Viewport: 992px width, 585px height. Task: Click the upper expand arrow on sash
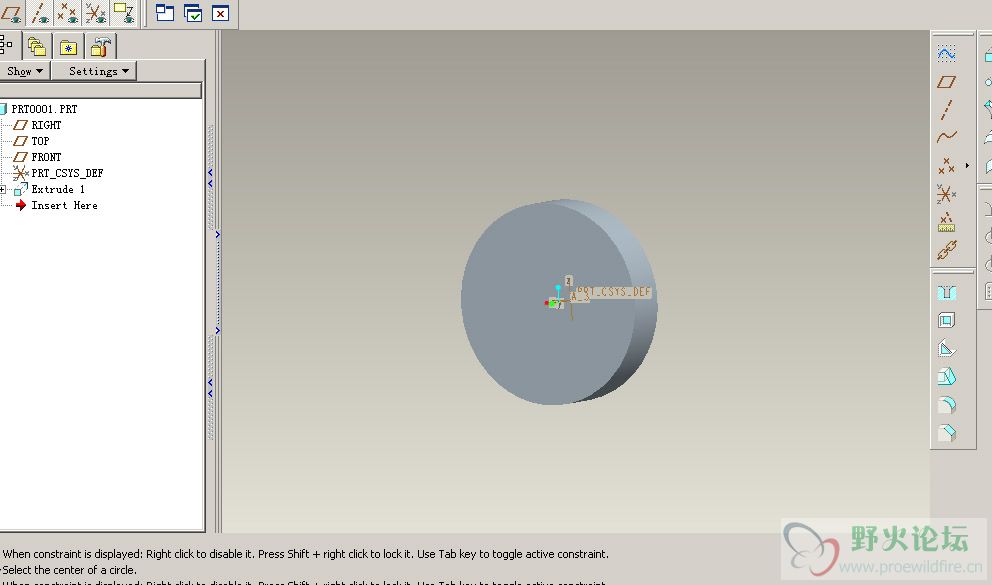click(218, 235)
